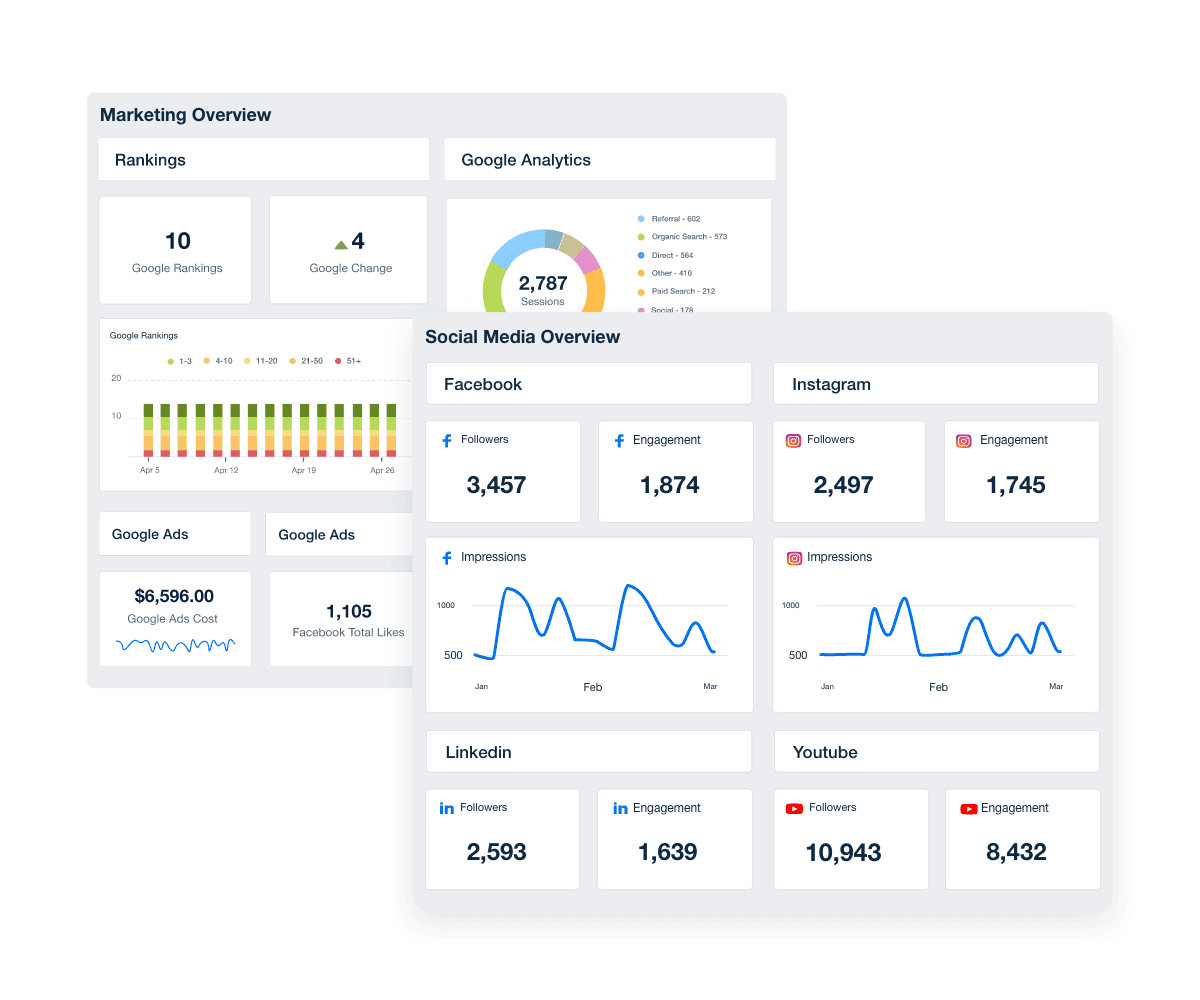The height and width of the screenshot is (1000, 1200).
Task: Click the Google Ads Cost card
Action: pos(175,618)
